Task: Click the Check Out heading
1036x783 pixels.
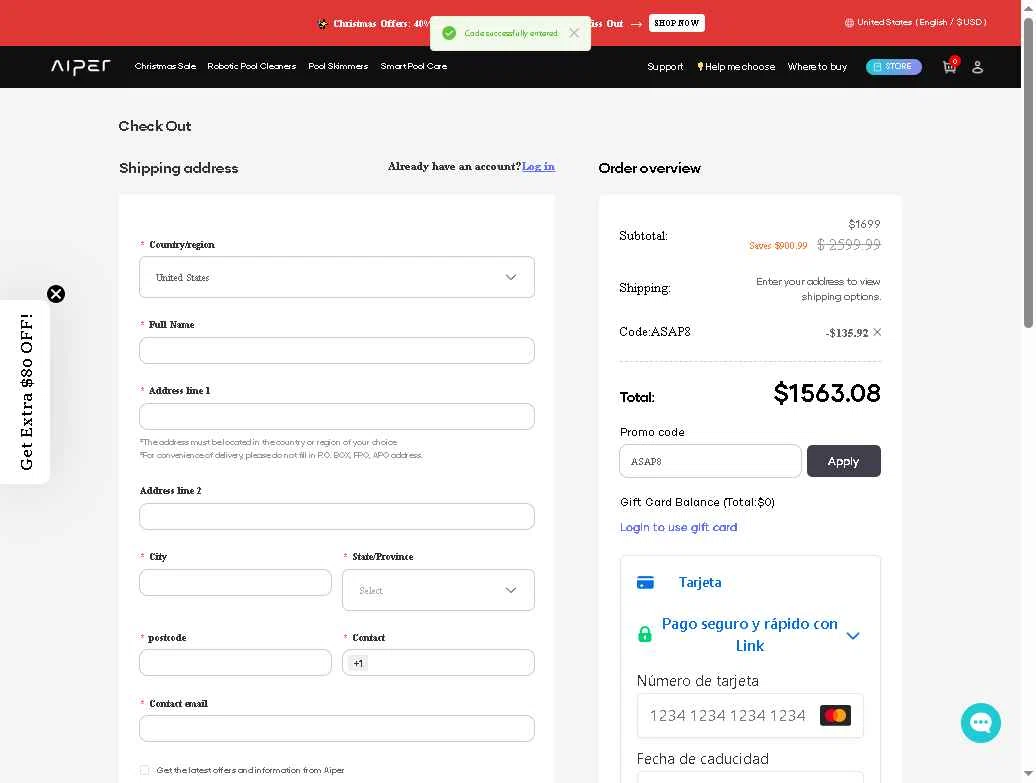Action: (155, 126)
